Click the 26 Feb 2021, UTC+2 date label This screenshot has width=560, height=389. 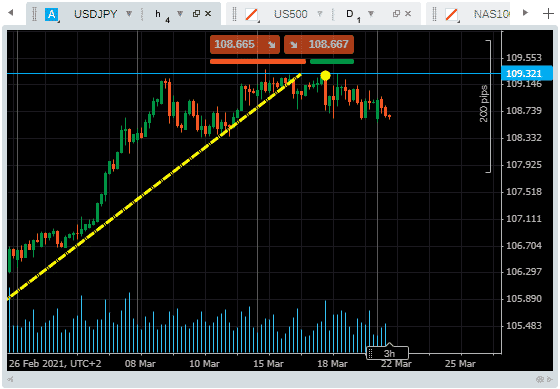coord(55,364)
